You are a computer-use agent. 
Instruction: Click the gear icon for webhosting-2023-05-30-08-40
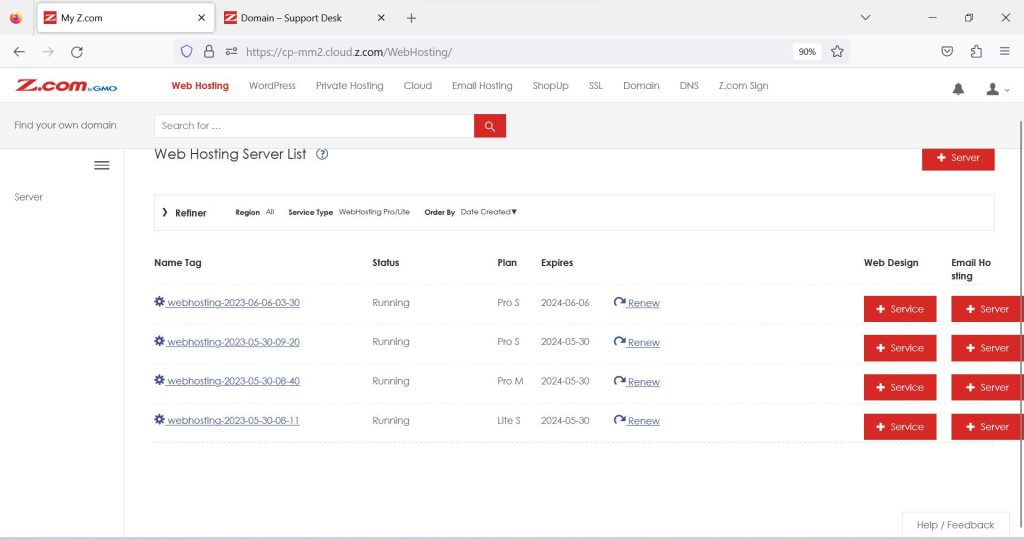pos(159,380)
